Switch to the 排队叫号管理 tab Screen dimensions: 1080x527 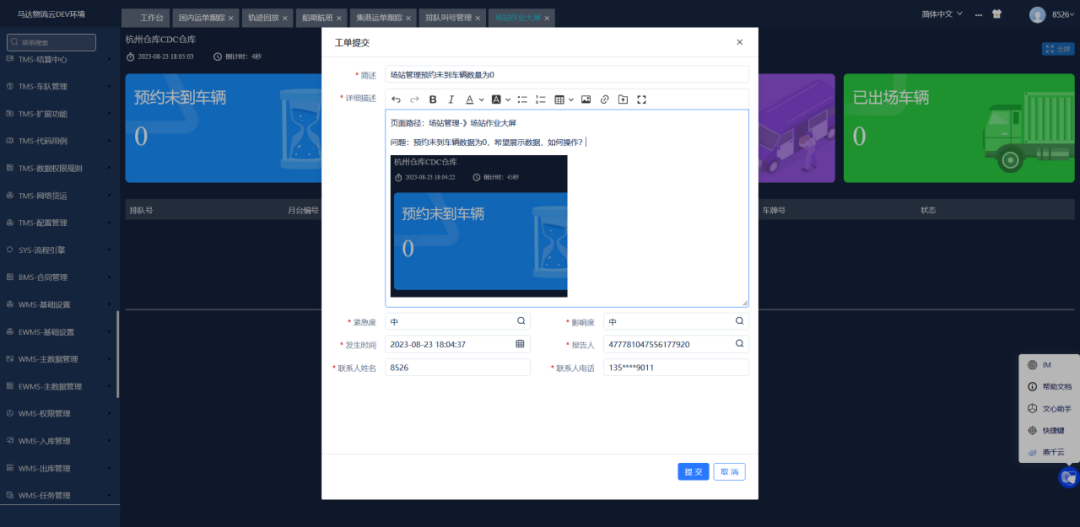tap(448, 18)
